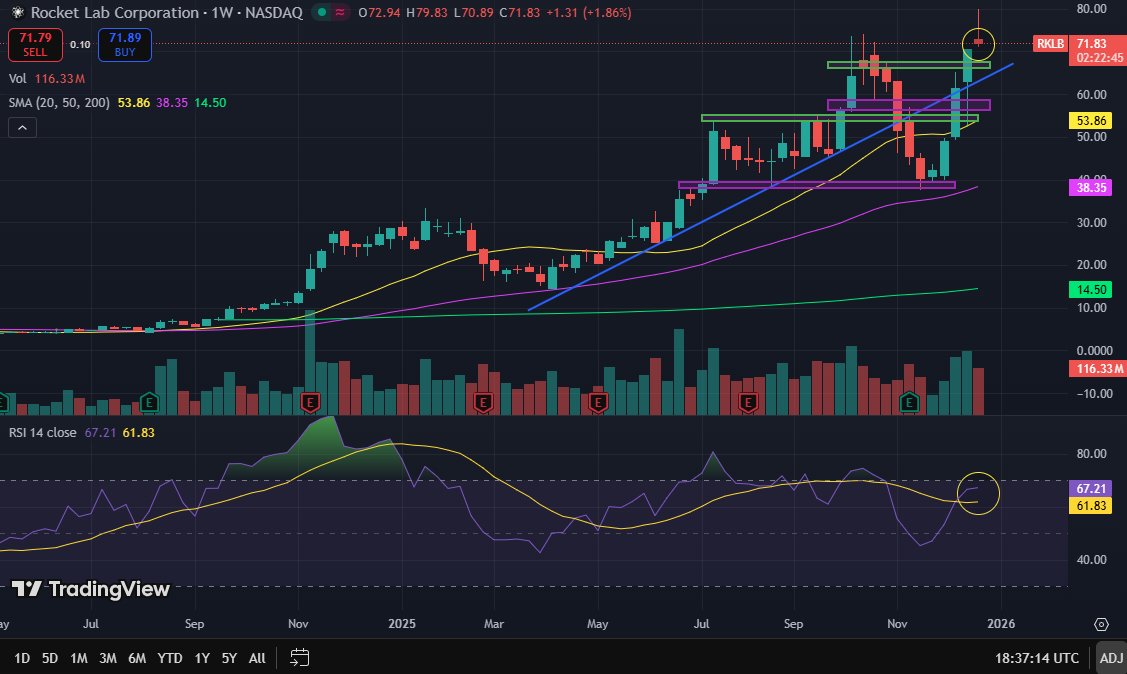Select the 3M time range

(108, 657)
